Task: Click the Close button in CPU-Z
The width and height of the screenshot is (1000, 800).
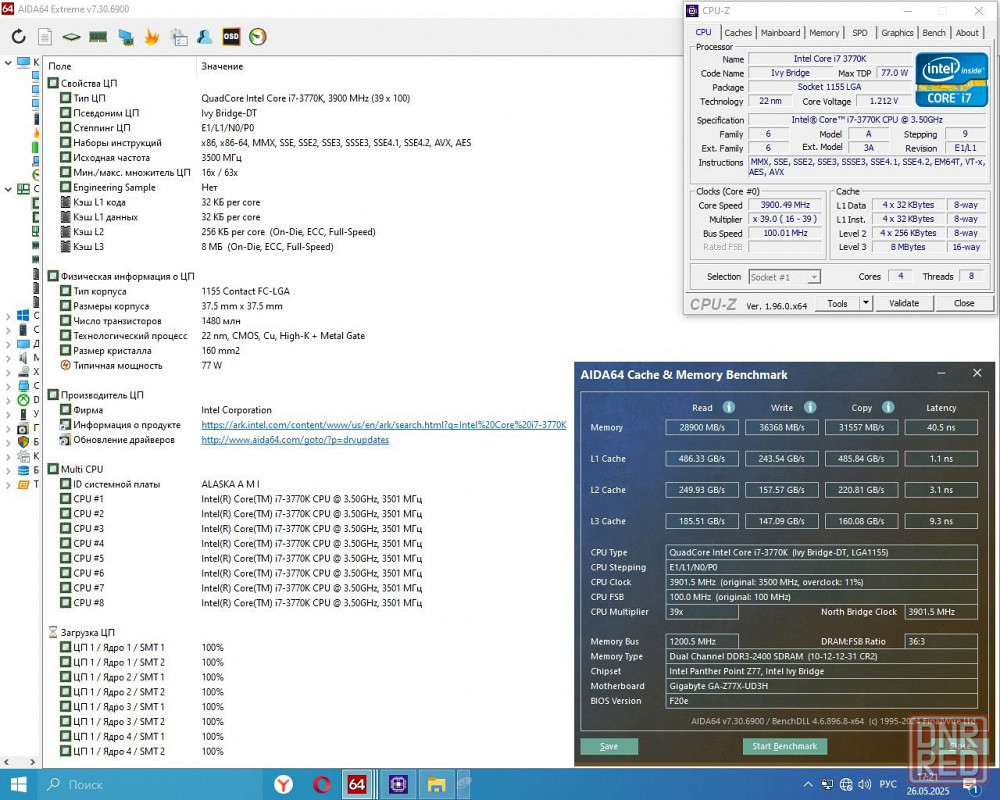Action: click(x=964, y=303)
